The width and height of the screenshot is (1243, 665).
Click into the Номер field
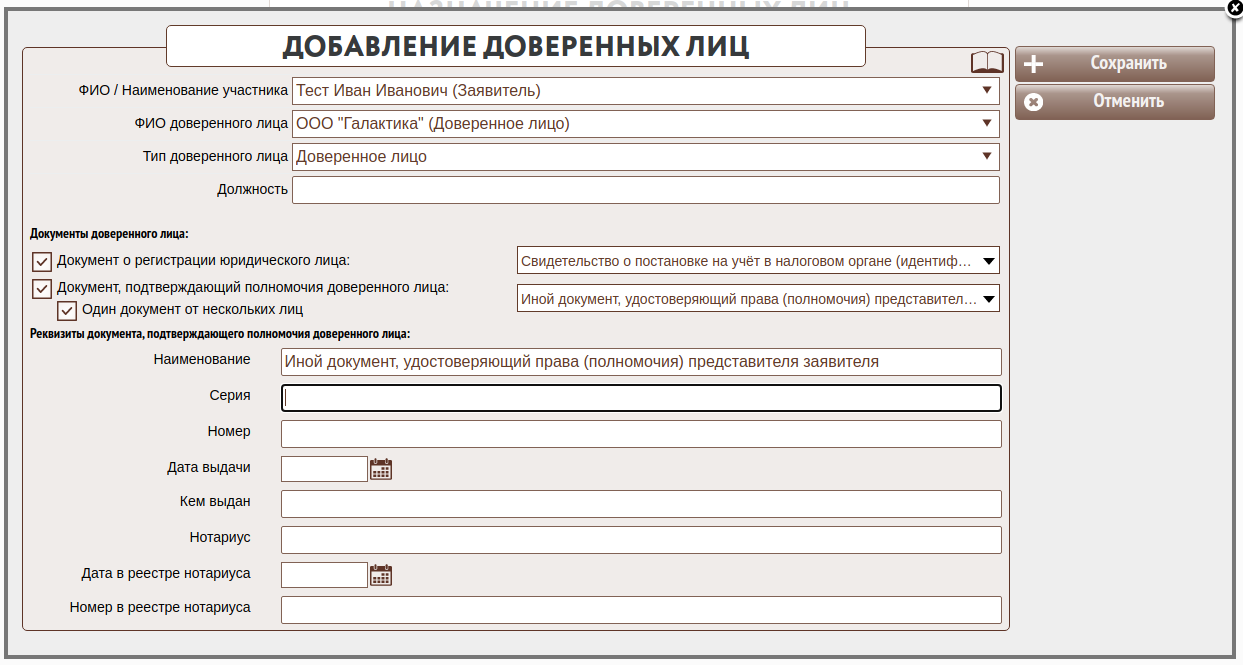point(640,434)
